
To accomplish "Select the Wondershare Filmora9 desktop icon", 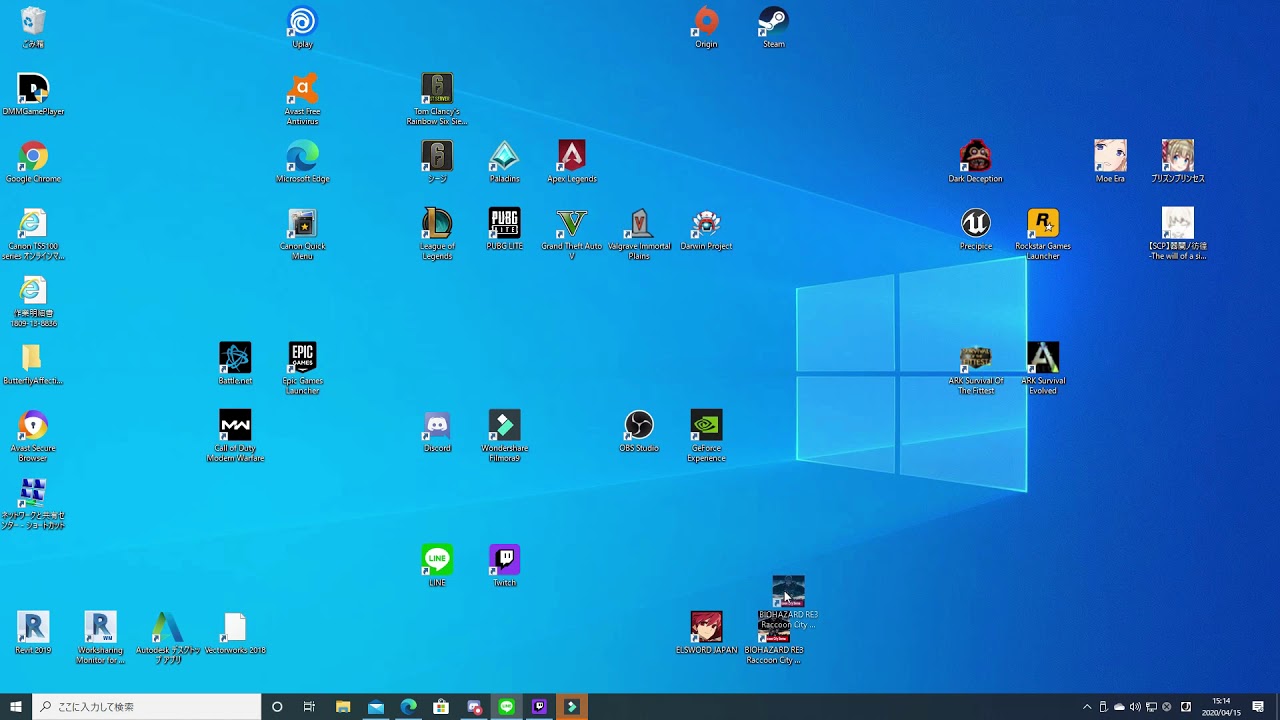I will [504, 436].
